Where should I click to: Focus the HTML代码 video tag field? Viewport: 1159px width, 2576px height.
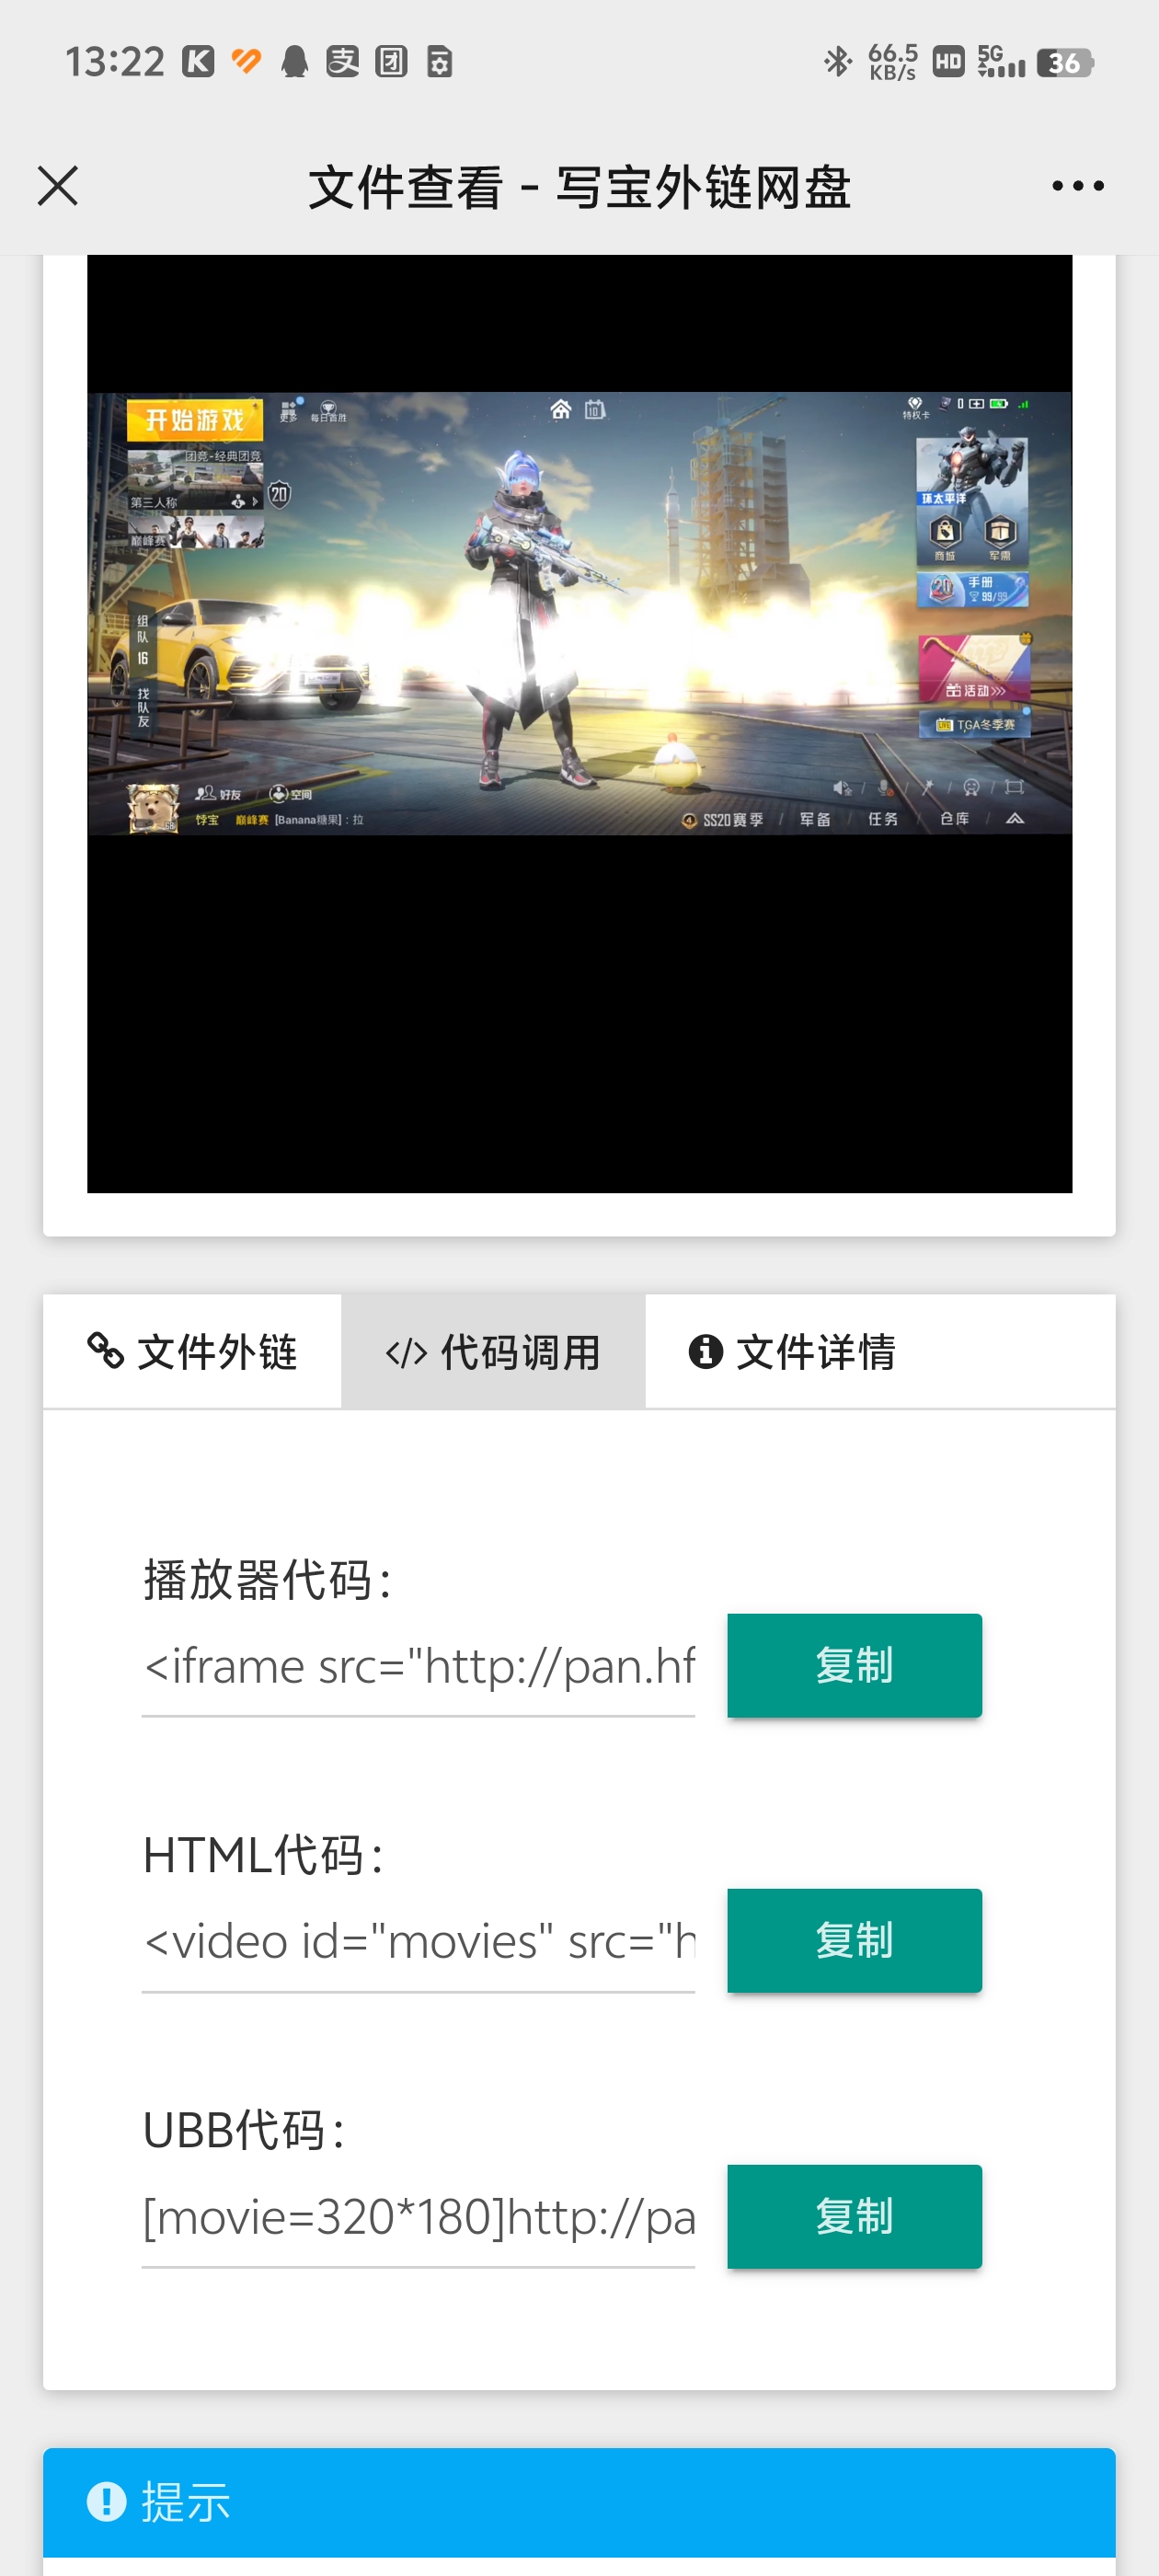pos(418,1942)
